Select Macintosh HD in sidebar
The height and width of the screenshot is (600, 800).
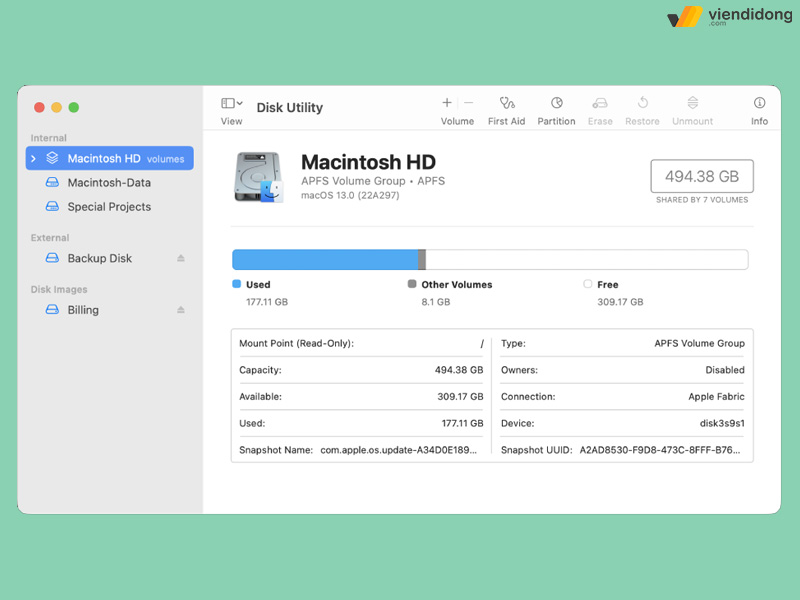coord(104,158)
